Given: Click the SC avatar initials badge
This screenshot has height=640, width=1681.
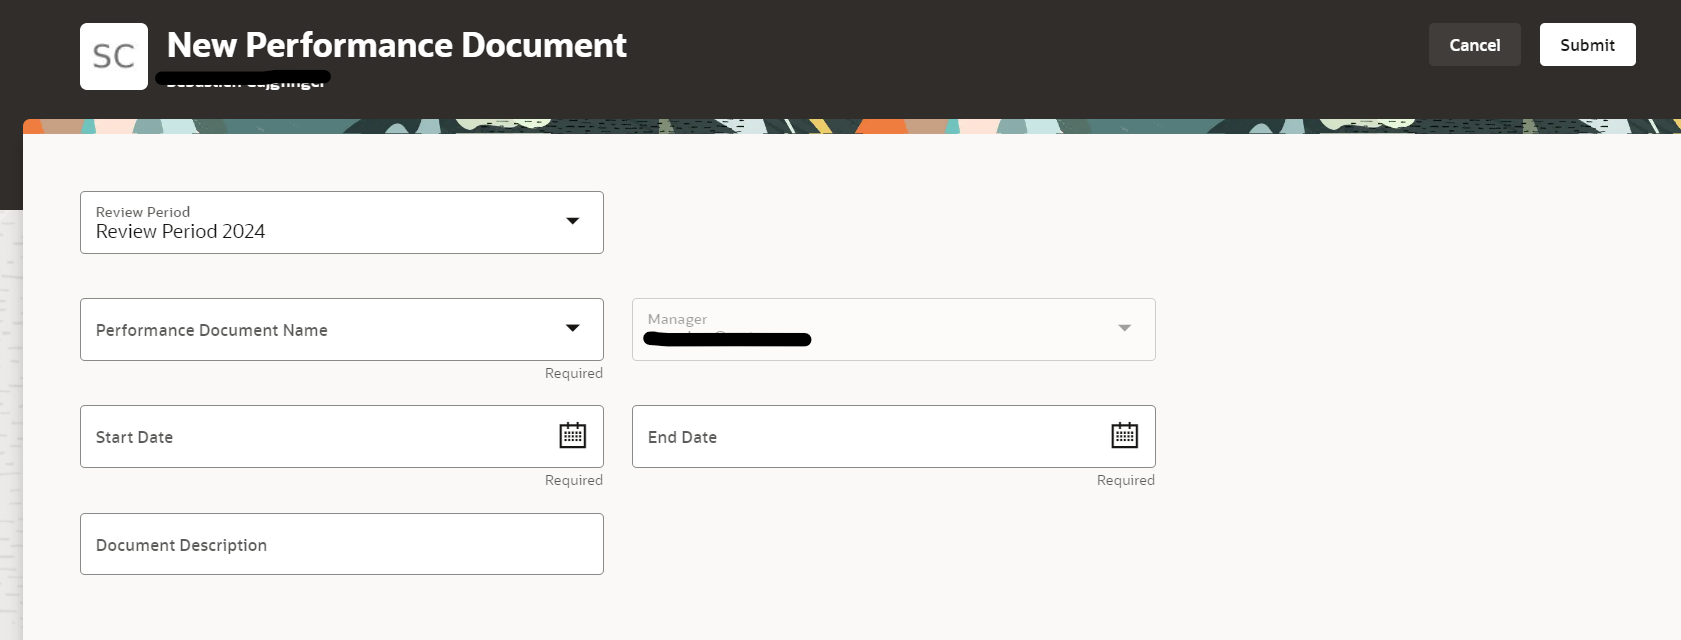Looking at the screenshot, I should pos(114,56).
